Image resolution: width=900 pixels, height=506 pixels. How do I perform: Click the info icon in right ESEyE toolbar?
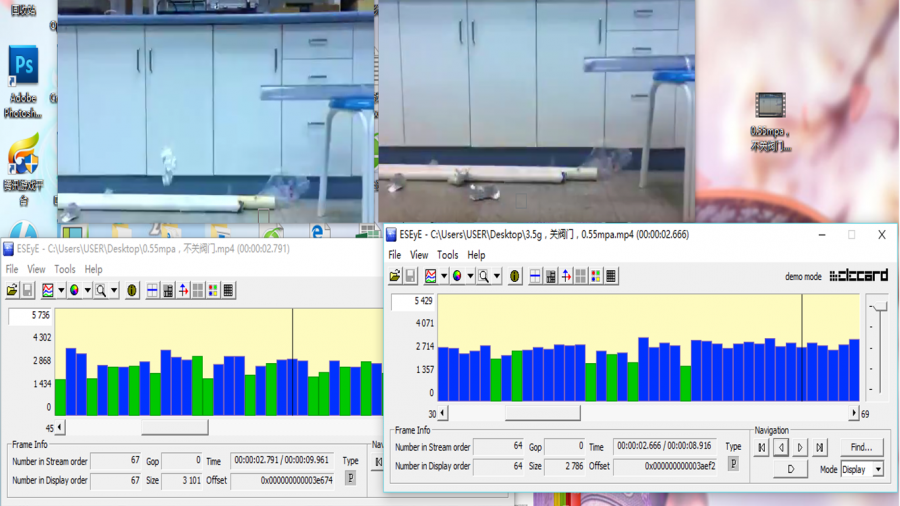point(515,276)
